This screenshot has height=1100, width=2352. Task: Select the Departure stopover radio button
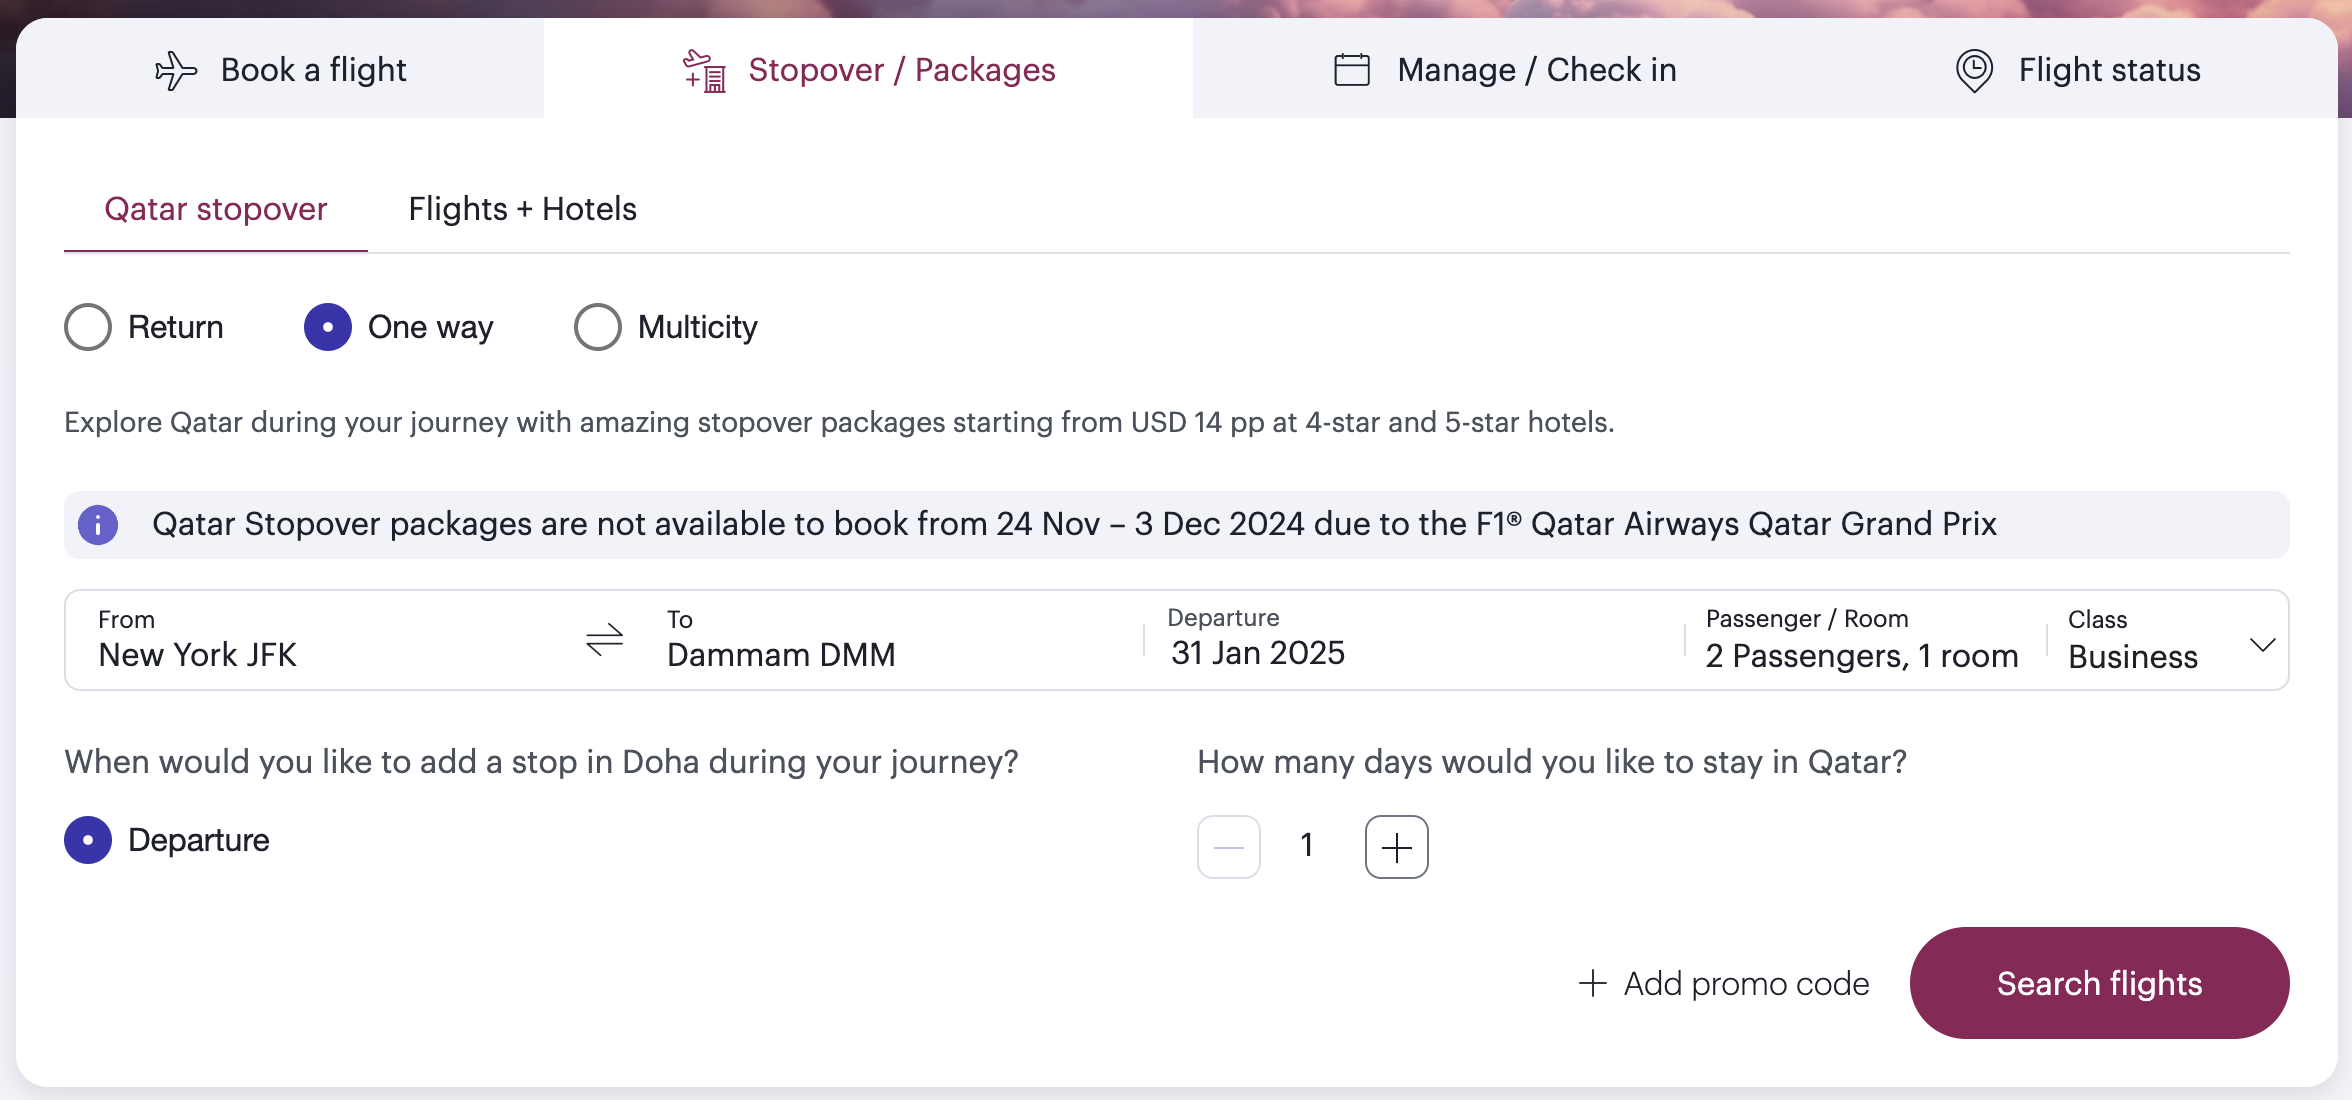click(x=88, y=840)
